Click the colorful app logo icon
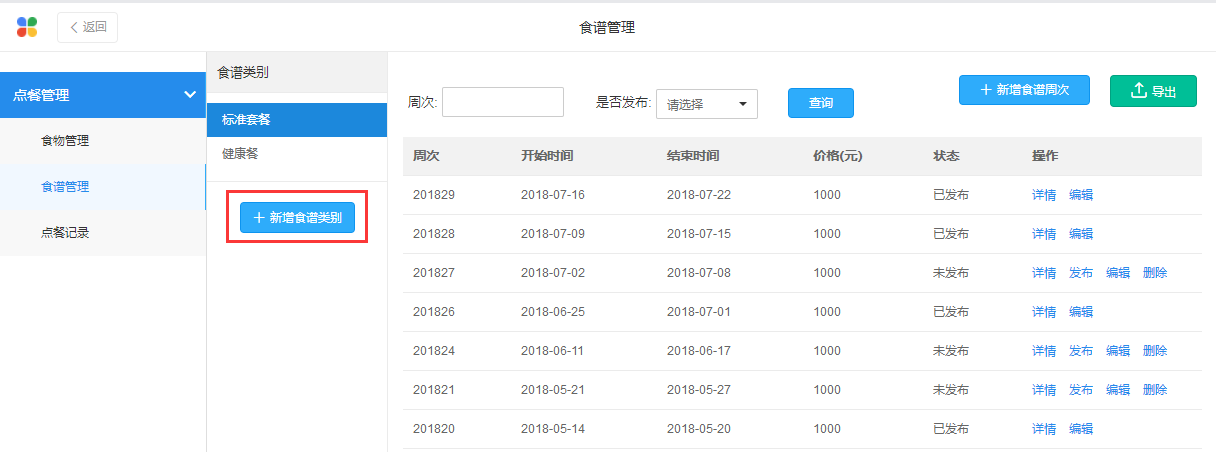 [27, 27]
